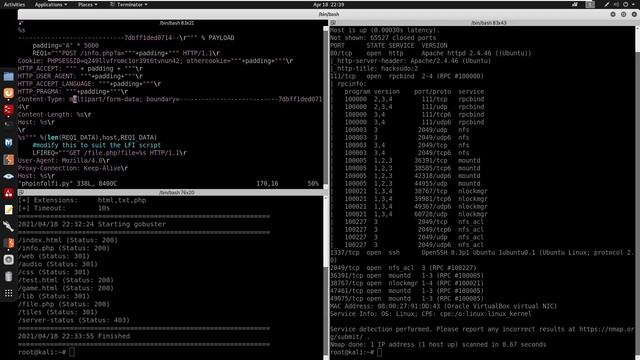Click the right terminal pane group icon
This screenshot has height=360, width=640.
tap(333, 23)
